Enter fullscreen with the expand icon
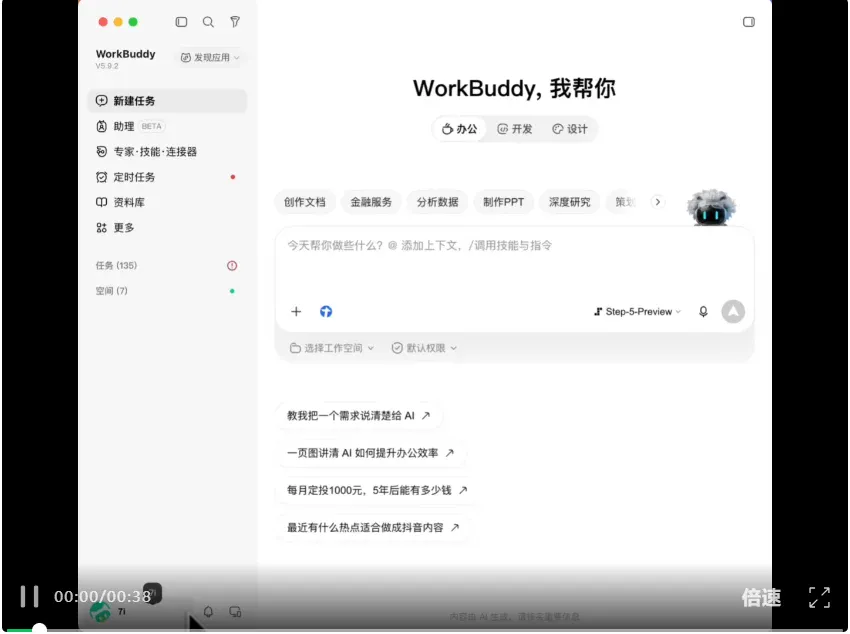 [x=819, y=597]
